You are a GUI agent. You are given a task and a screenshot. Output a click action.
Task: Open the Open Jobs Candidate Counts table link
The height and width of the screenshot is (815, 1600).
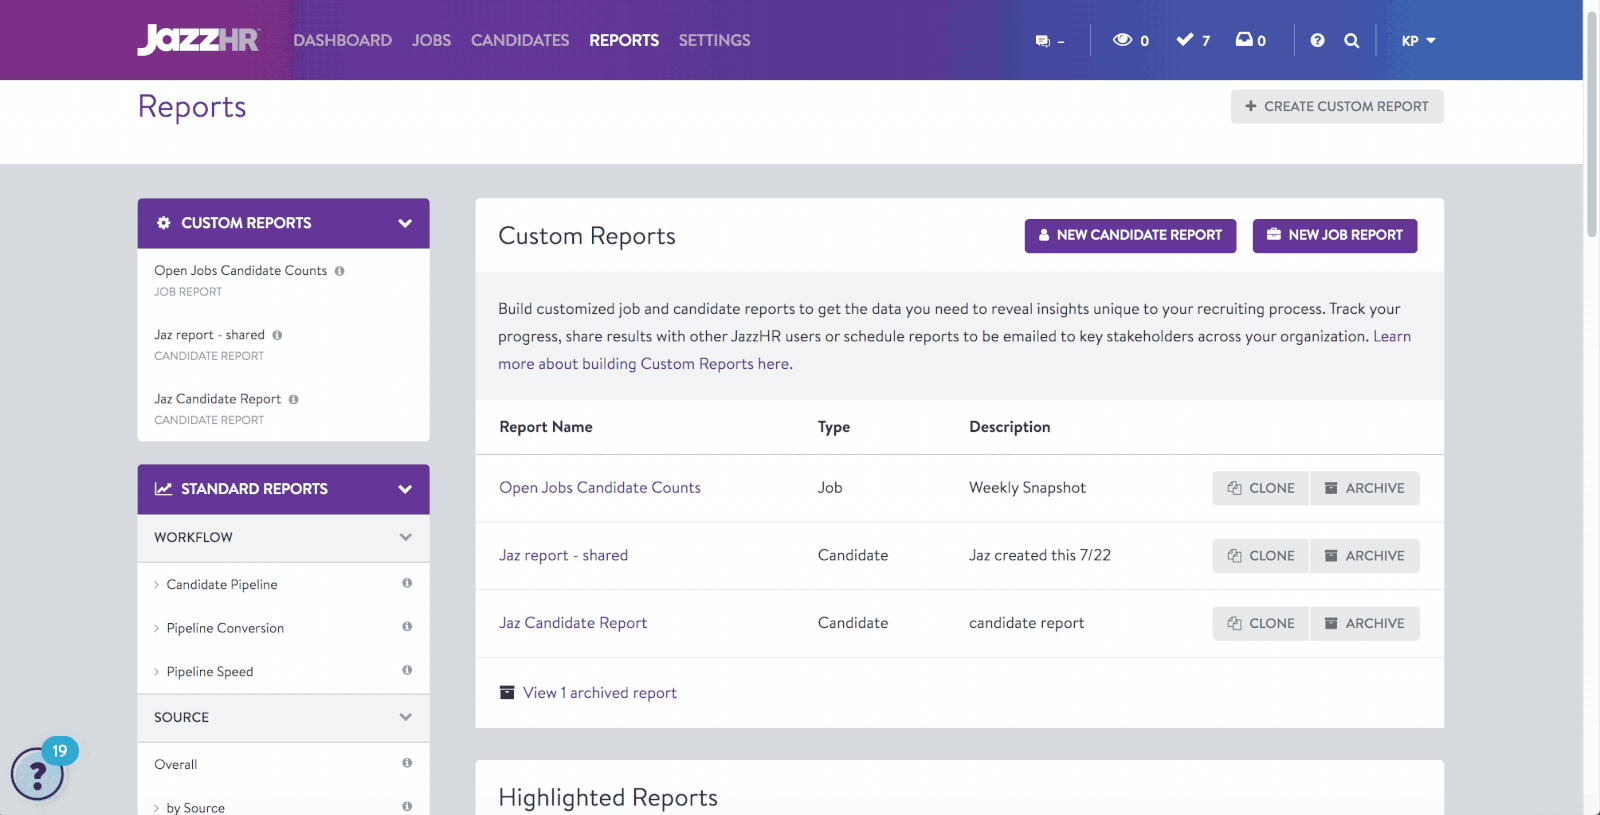(600, 488)
